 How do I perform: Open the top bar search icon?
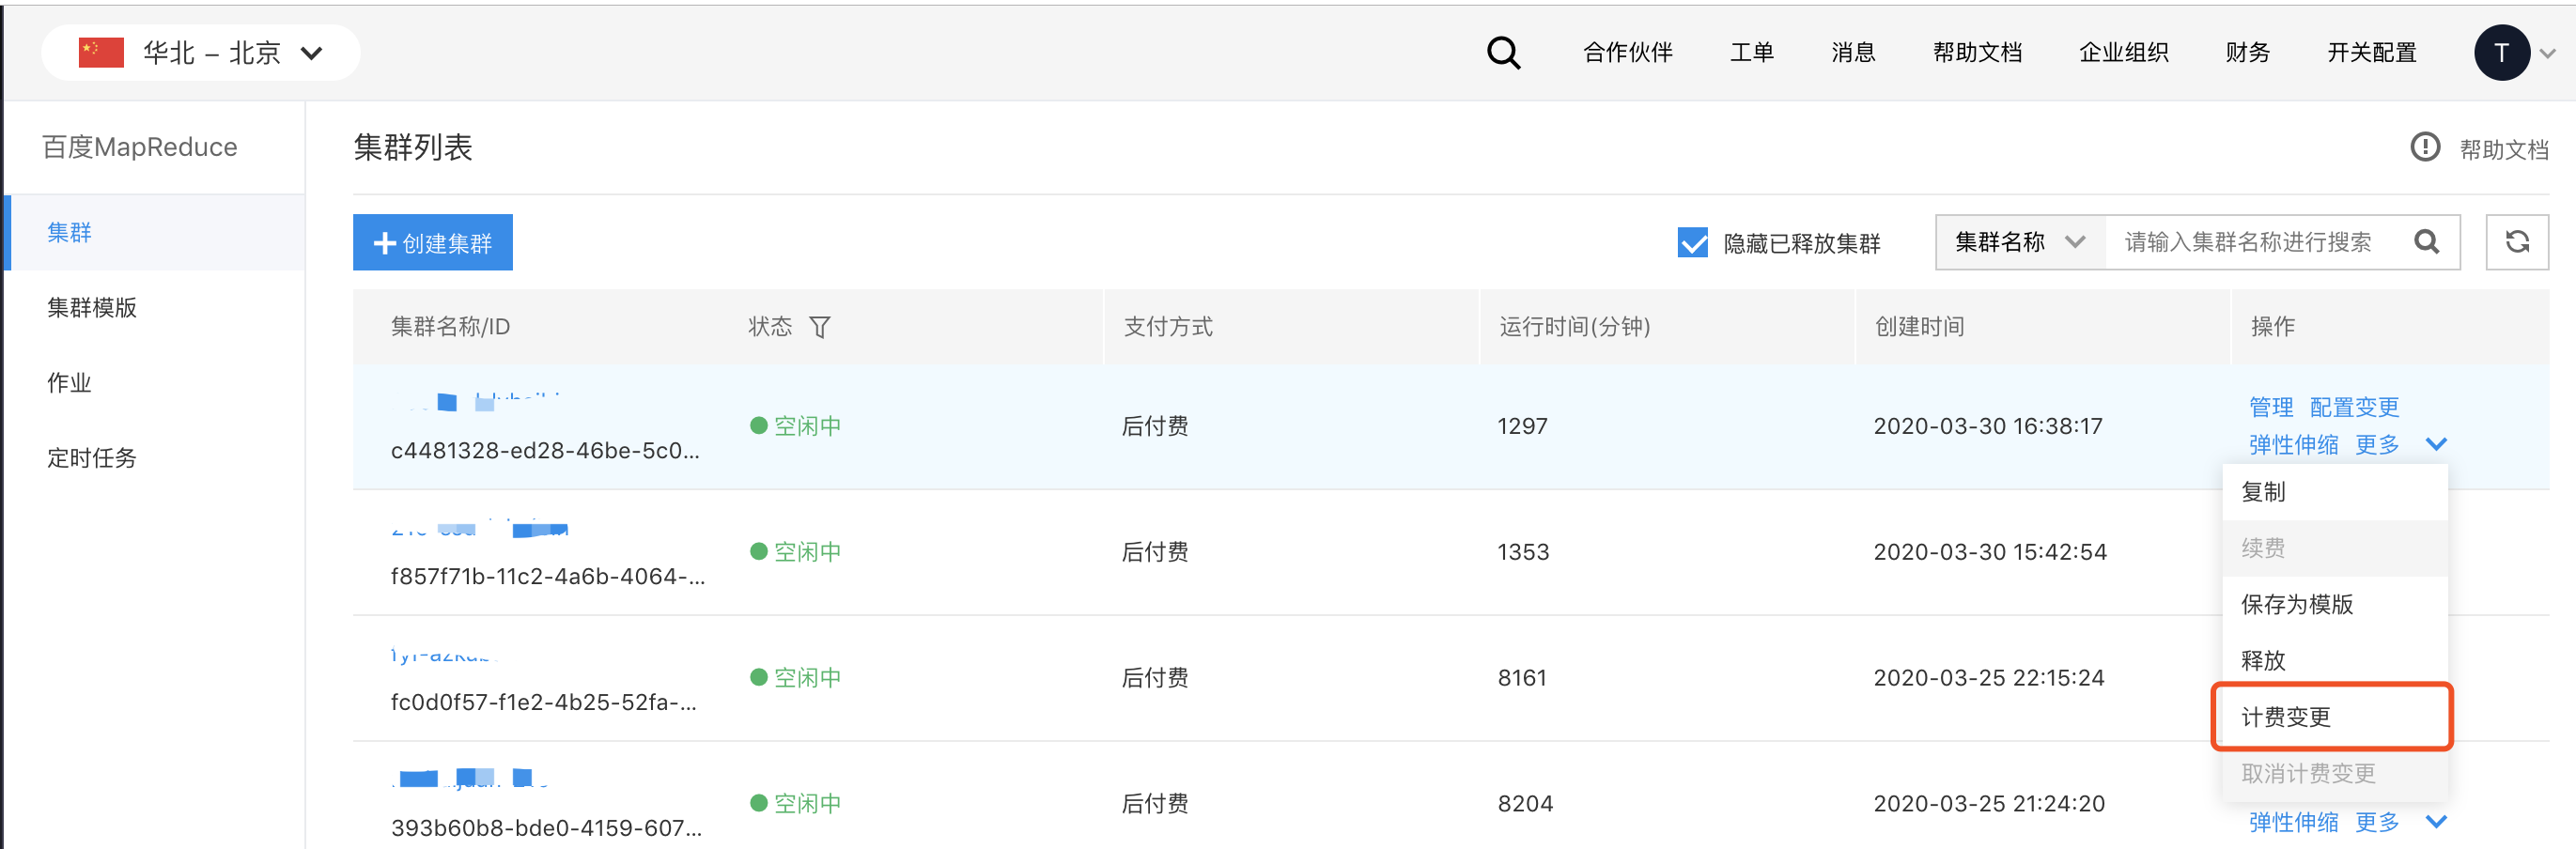pyautogui.click(x=1503, y=53)
